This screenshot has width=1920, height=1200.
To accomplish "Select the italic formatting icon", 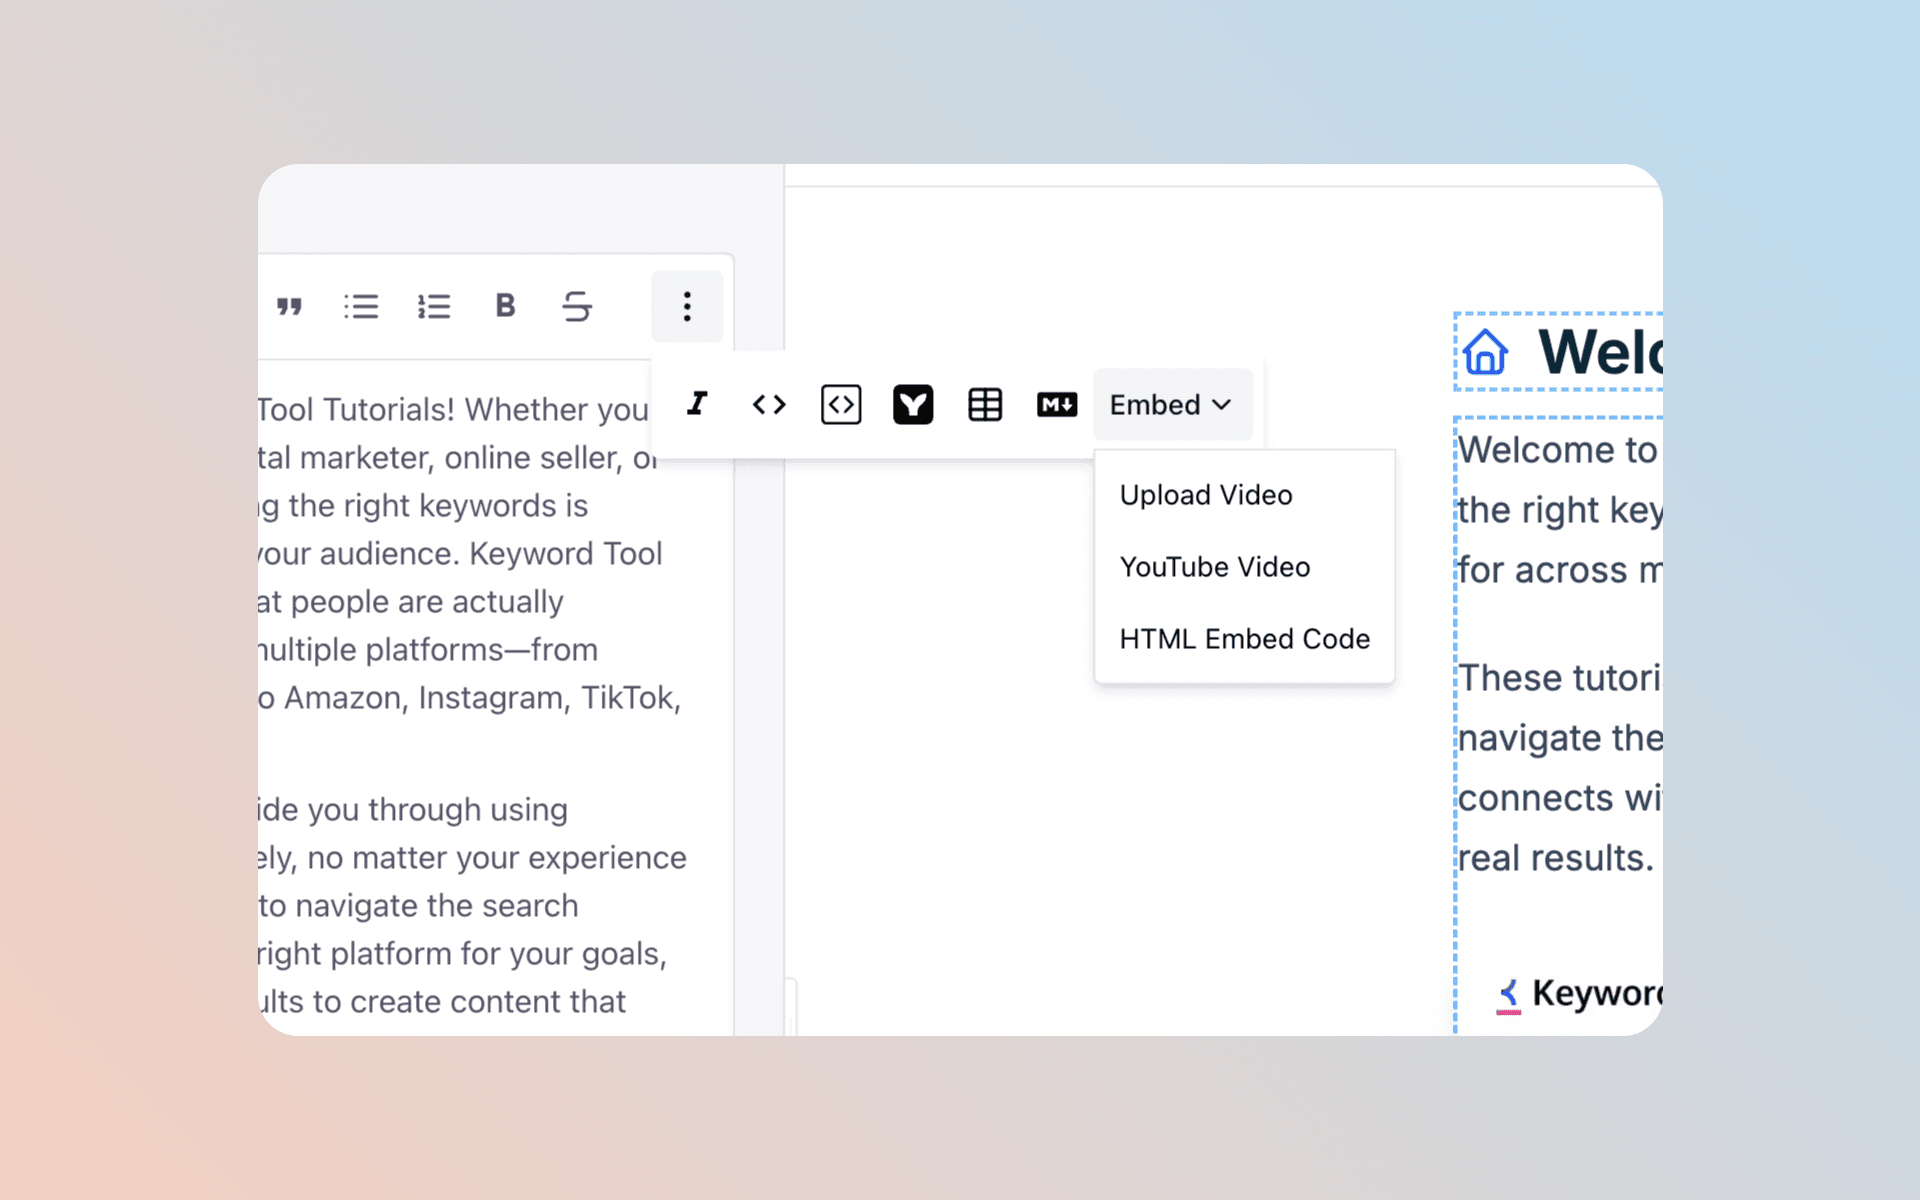I will pos(697,404).
